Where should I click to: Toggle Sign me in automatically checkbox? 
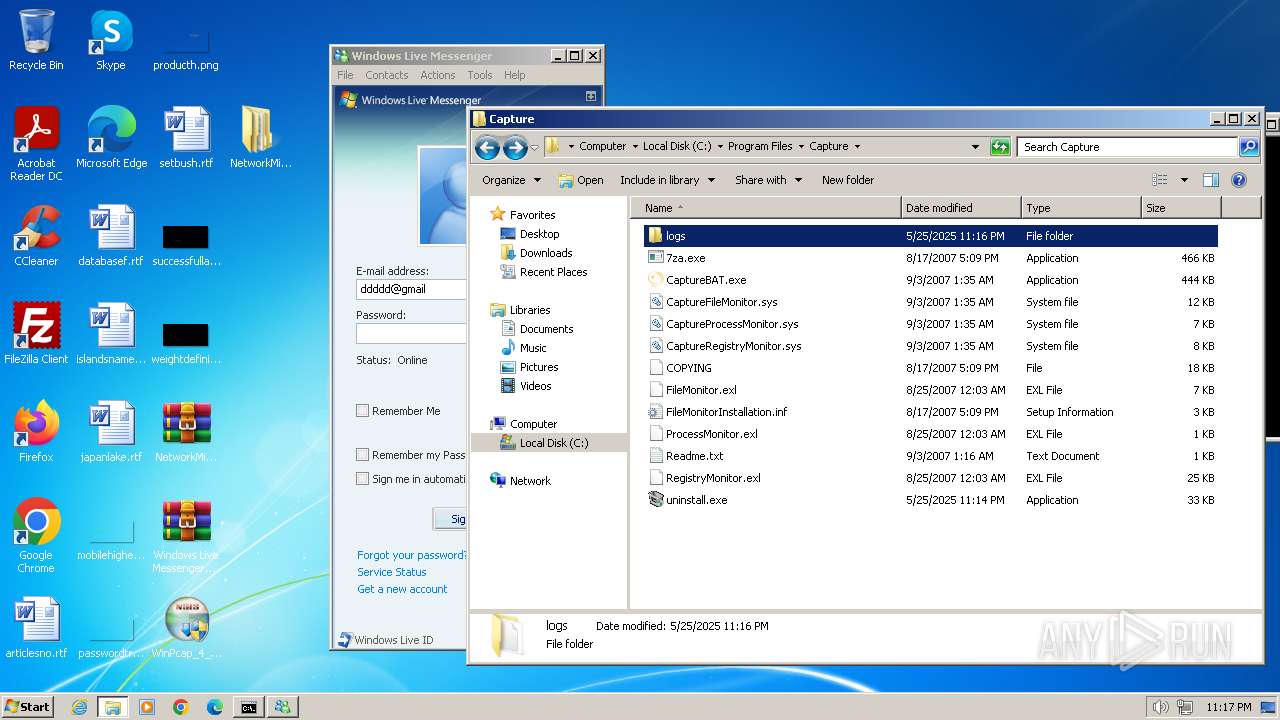[363, 479]
